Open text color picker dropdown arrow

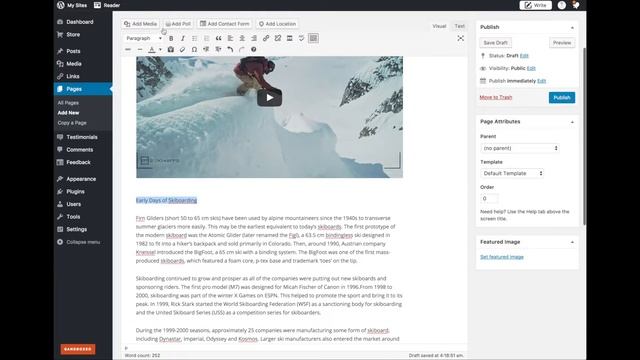pos(160,49)
